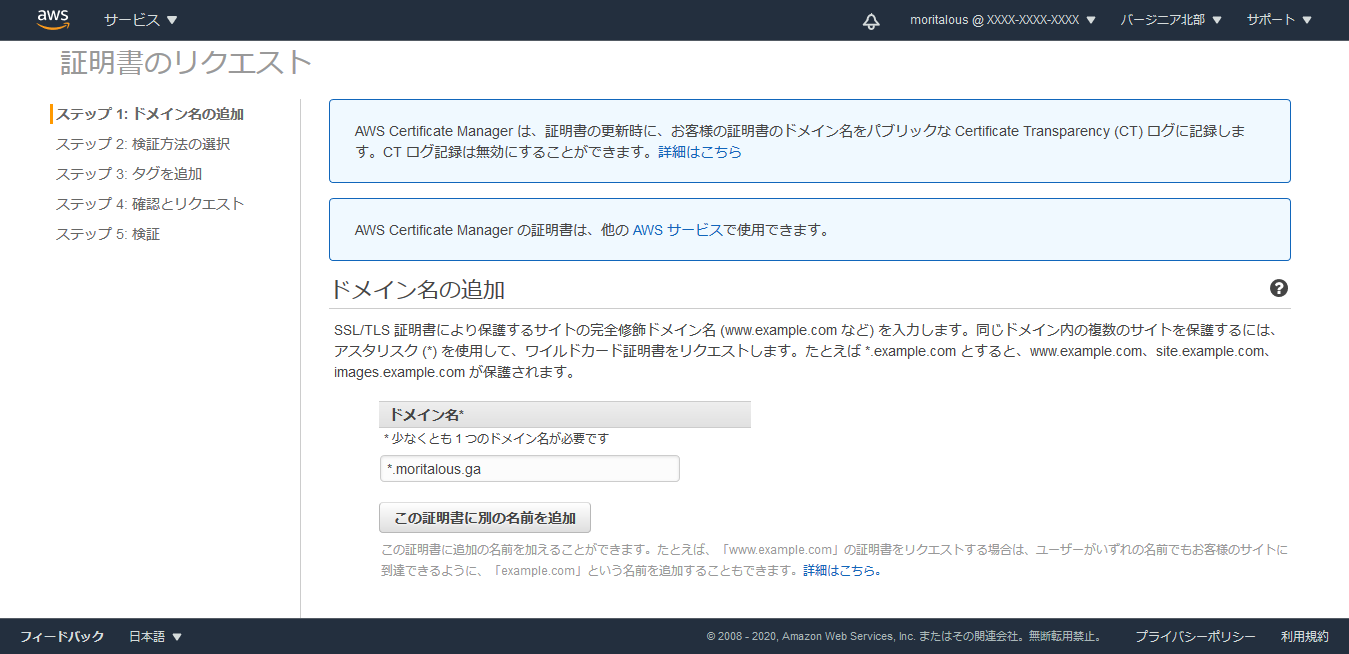Go to ステップ 2: 検証方法の選択
Screen dimensions: 1349x654
coord(143,144)
